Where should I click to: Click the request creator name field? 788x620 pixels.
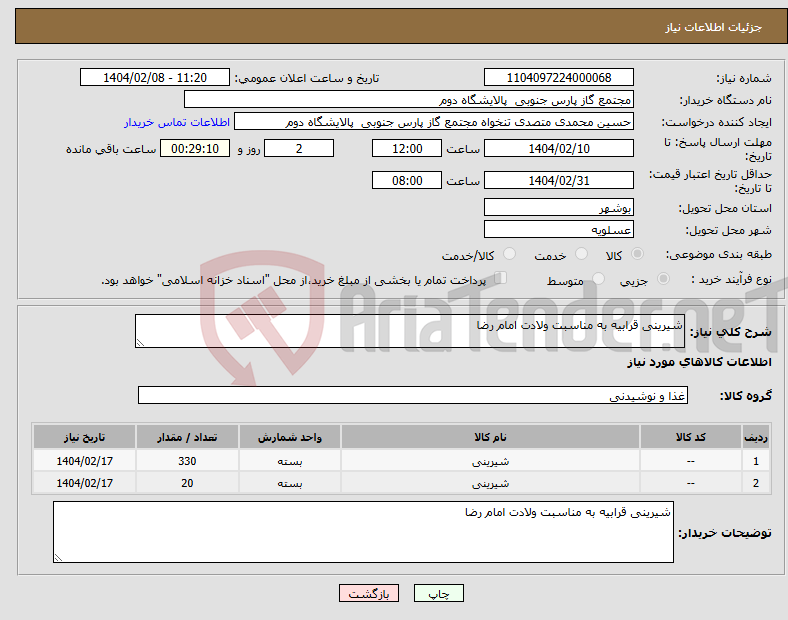pos(434,122)
